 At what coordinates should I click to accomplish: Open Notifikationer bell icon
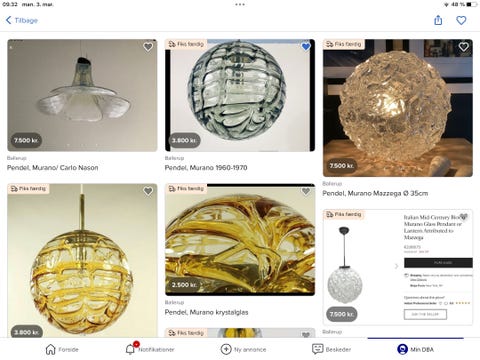coord(130,349)
